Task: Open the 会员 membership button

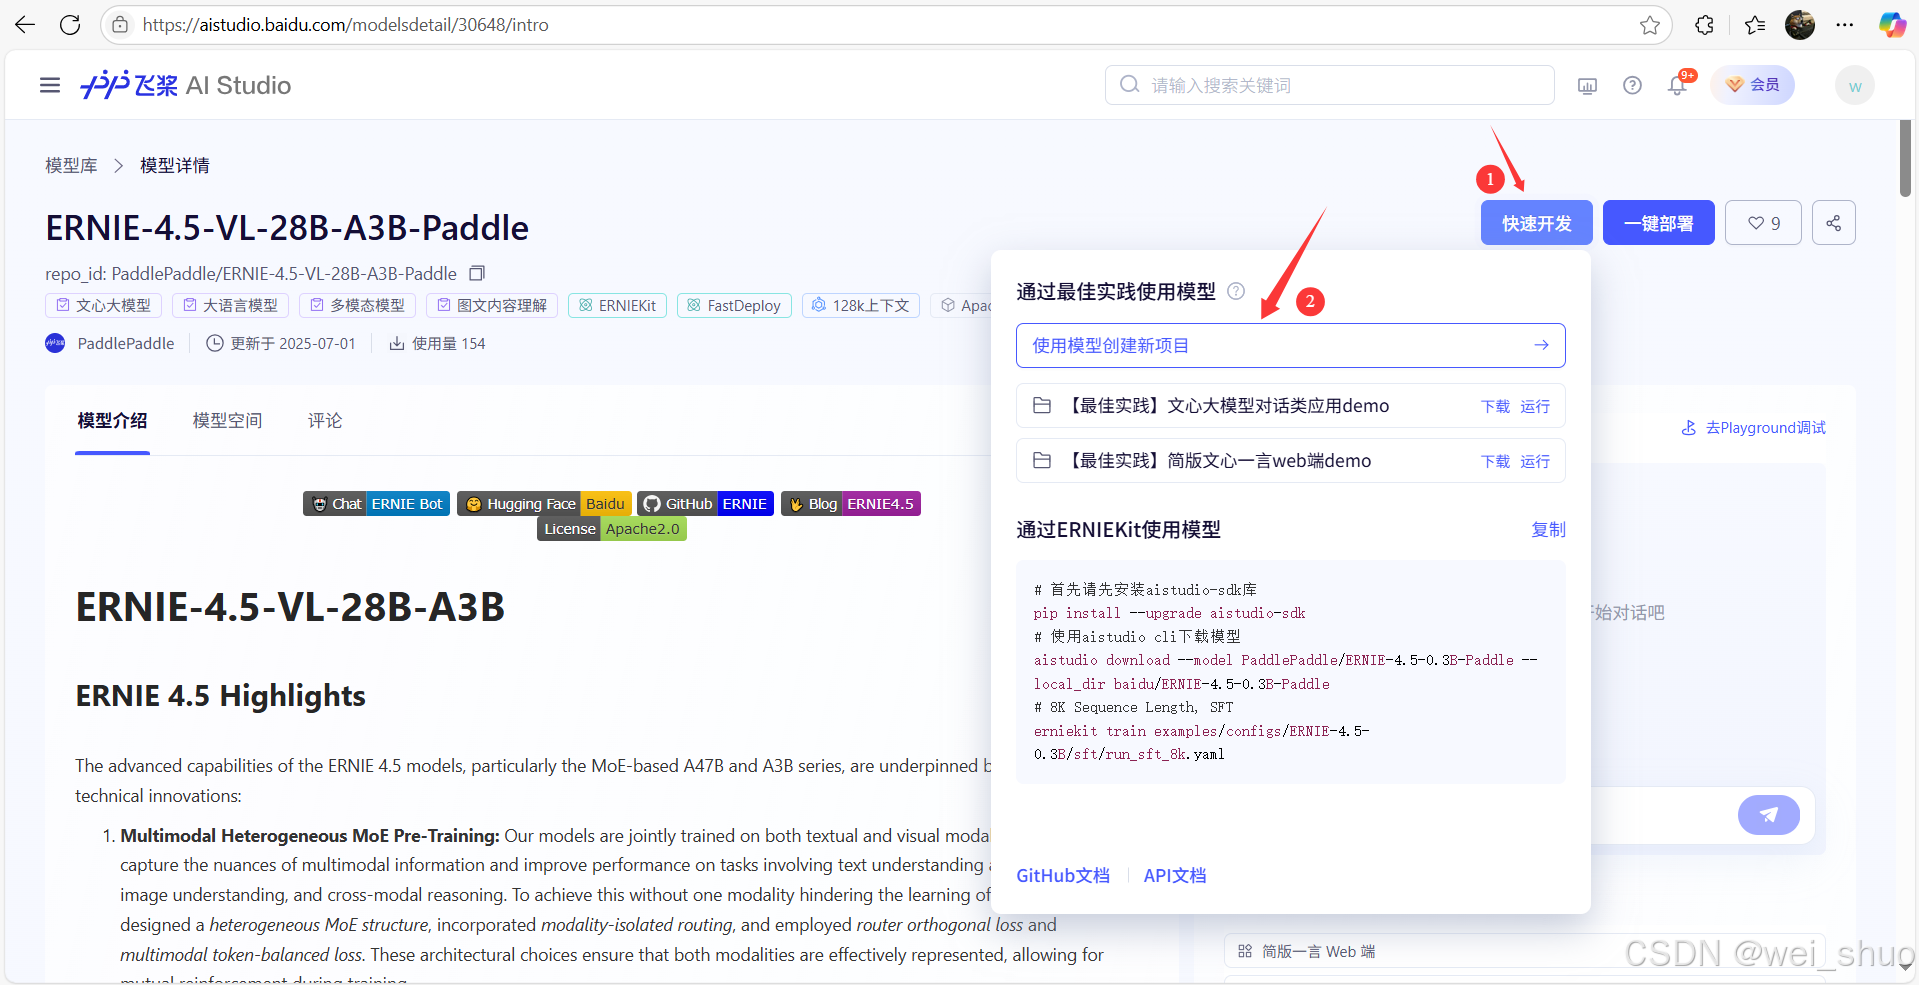Action: pyautogui.click(x=1753, y=85)
